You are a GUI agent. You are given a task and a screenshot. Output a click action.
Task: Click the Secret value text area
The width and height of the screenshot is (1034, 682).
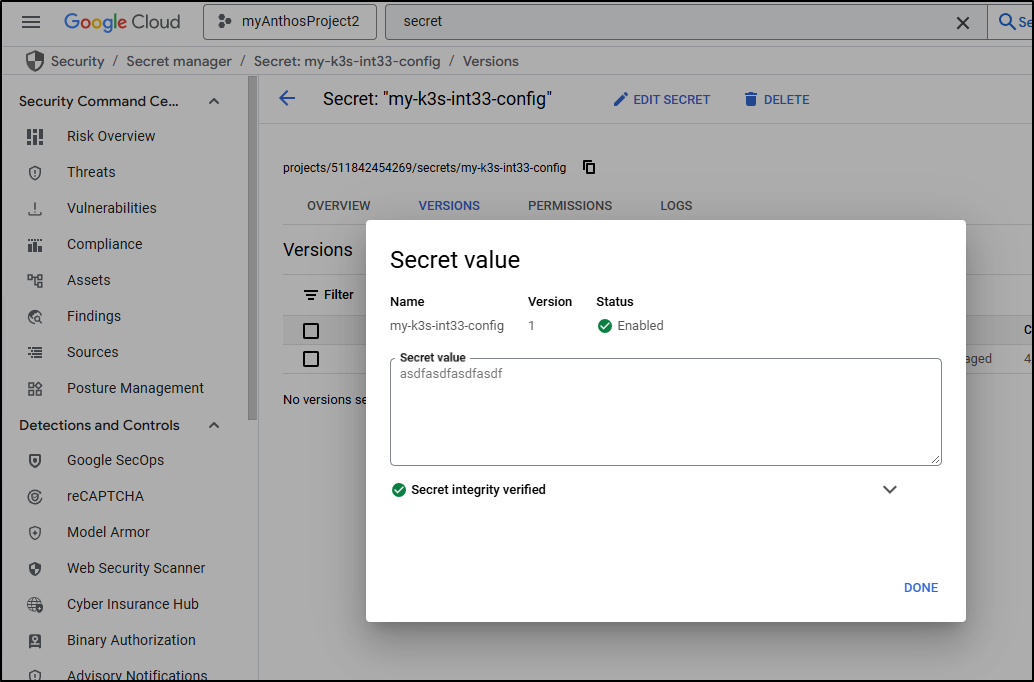pyautogui.click(x=665, y=412)
